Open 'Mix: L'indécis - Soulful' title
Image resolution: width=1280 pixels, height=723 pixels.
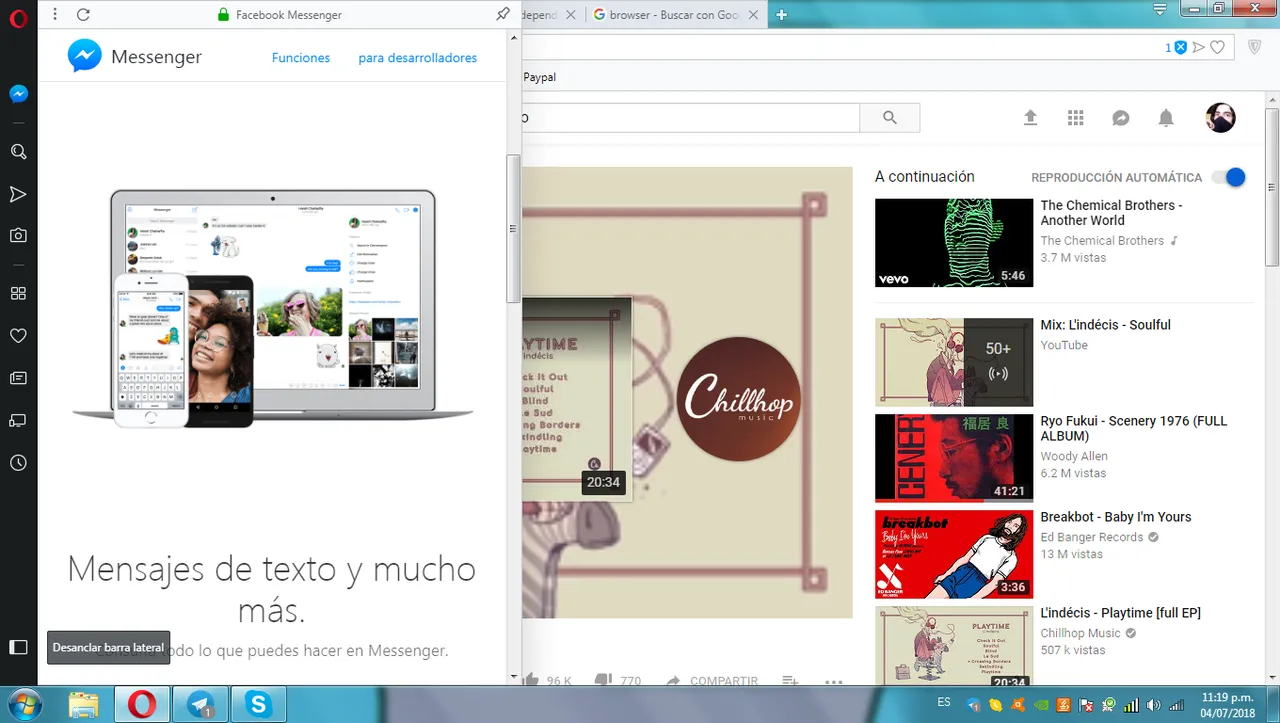point(1105,325)
